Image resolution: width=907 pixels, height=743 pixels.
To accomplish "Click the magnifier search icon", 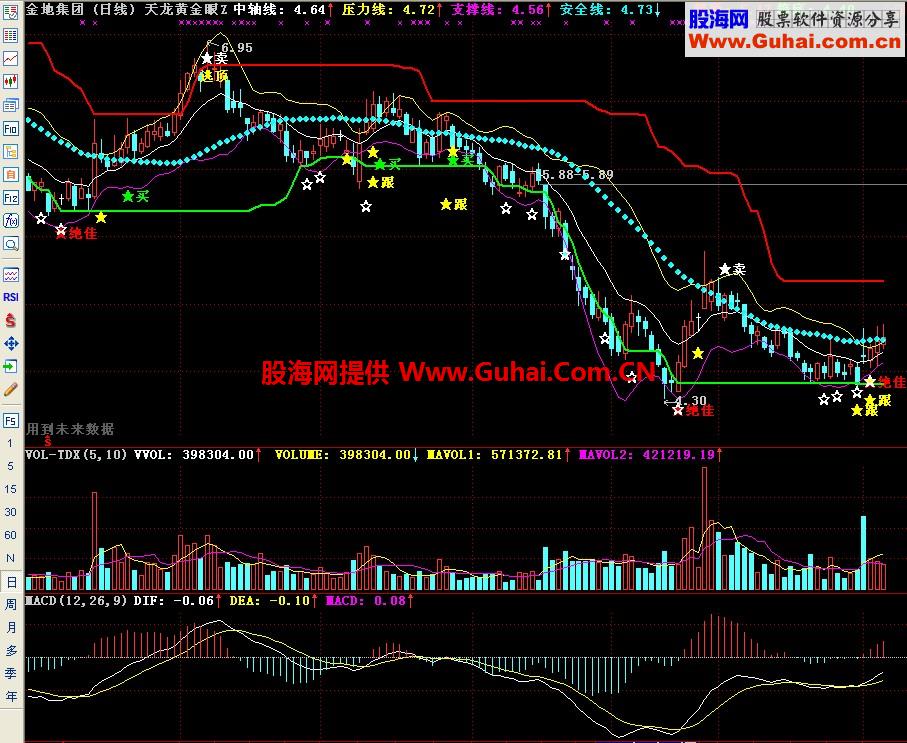I will (10, 244).
